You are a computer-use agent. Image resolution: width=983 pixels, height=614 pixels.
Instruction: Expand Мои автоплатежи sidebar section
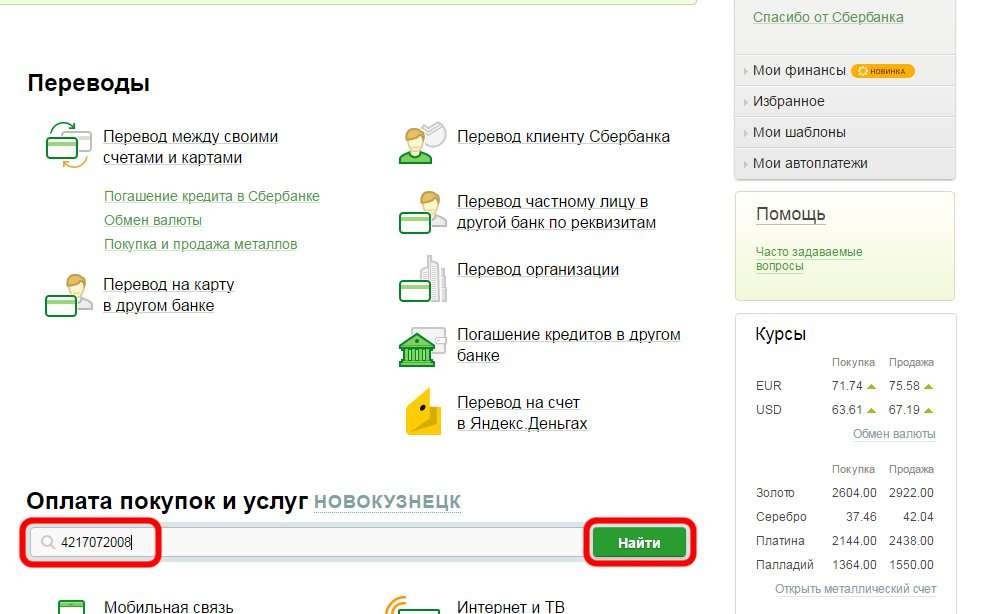810,163
